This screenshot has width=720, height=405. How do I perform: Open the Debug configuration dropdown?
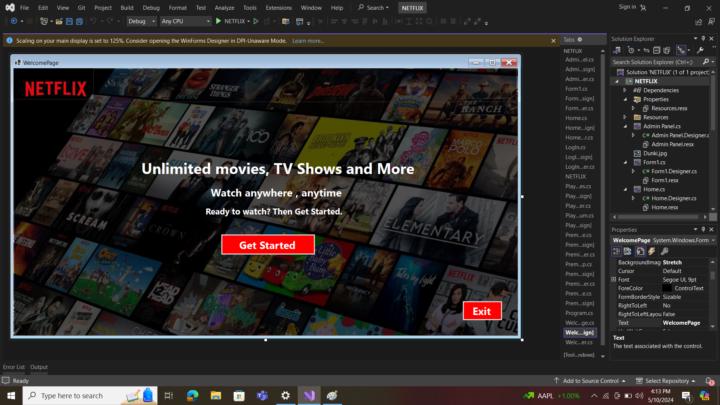pyautogui.click(x=141, y=20)
